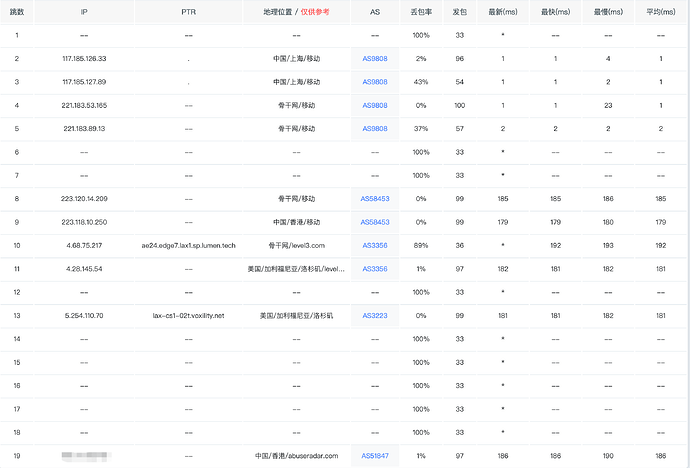The width and height of the screenshot is (690, 468).
Task: Click the 89% packet loss value
Action: (x=421, y=245)
